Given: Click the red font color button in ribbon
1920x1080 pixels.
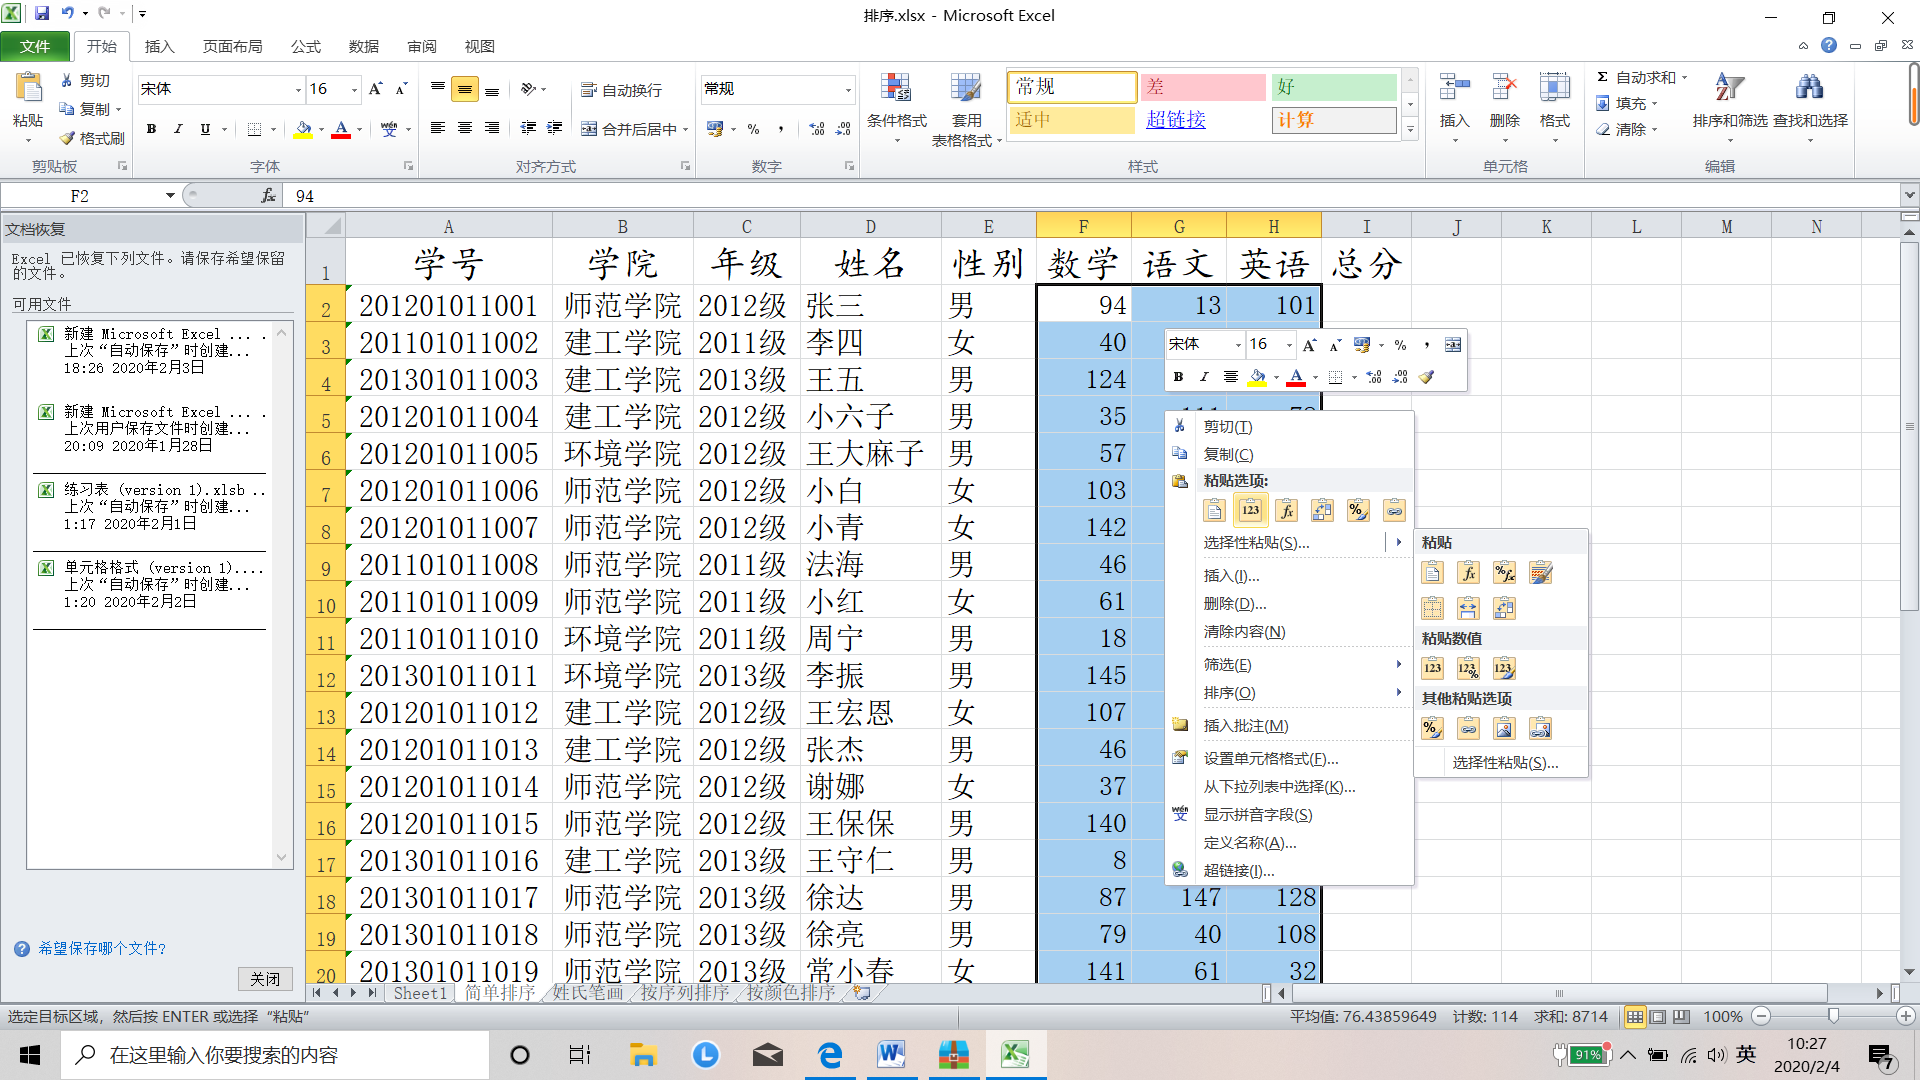Looking at the screenshot, I should point(341,129).
